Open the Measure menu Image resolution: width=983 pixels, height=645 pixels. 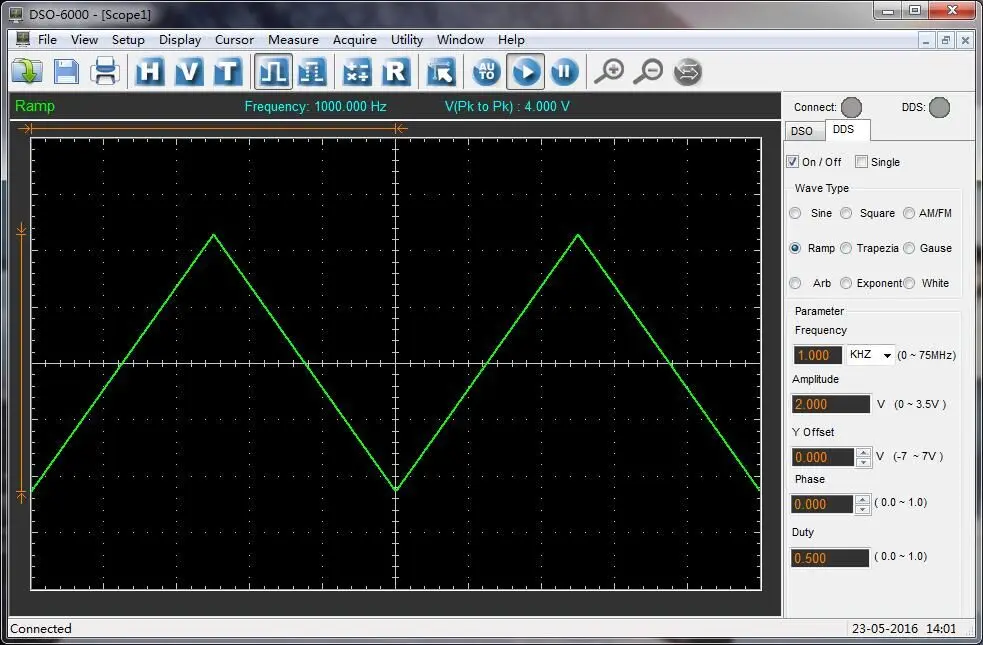(293, 40)
